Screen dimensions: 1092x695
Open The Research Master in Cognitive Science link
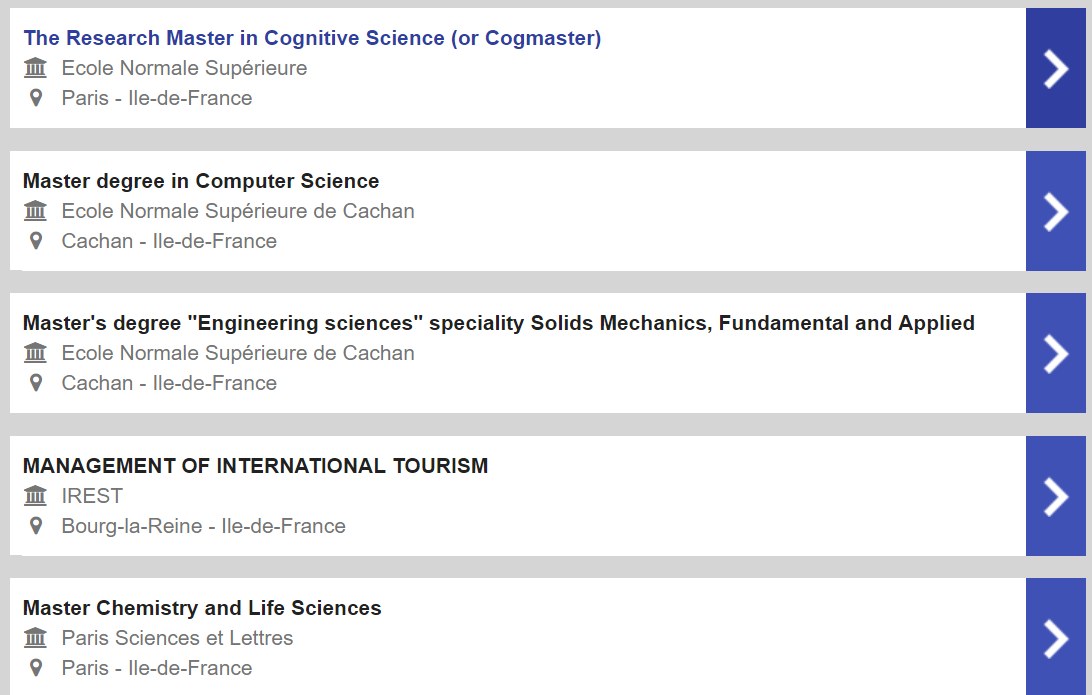point(312,38)
